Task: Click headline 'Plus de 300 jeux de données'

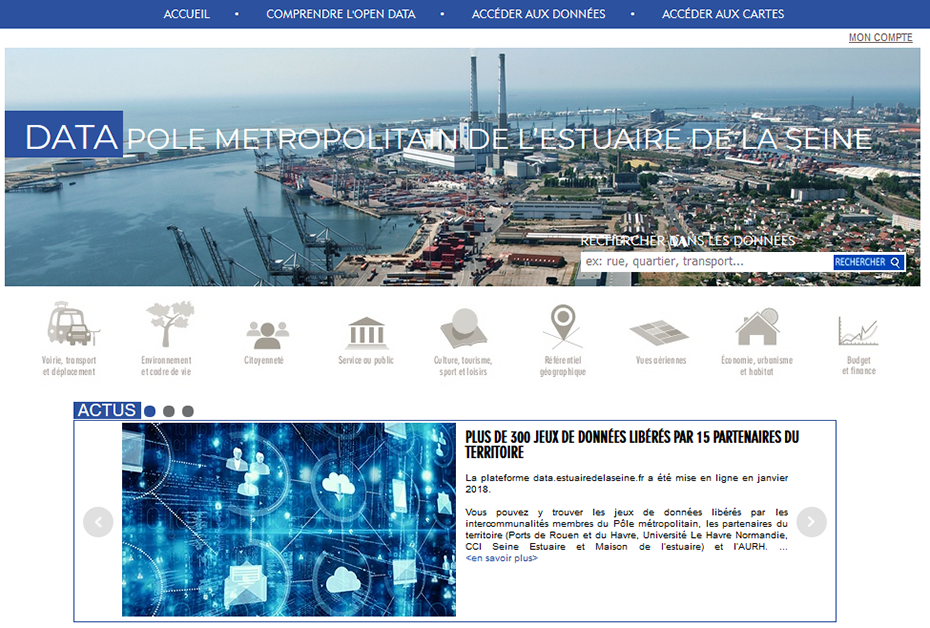Action: 632,445
